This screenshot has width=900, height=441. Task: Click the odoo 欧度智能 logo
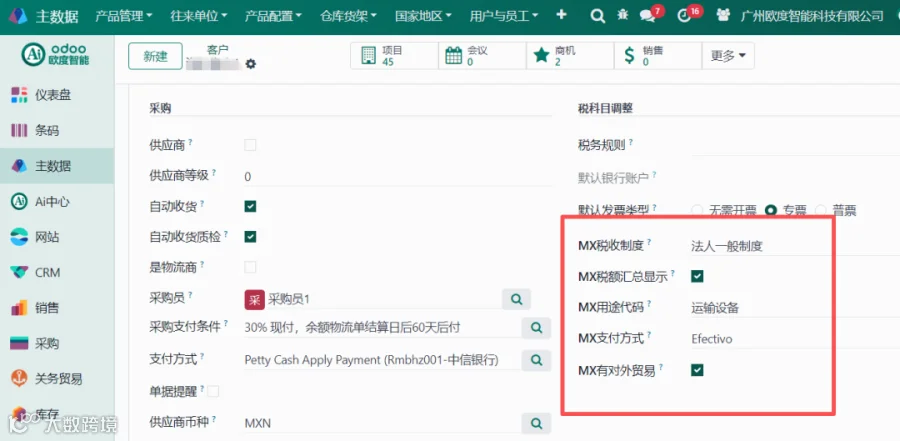pyautogui.click(x=56, y=54)
